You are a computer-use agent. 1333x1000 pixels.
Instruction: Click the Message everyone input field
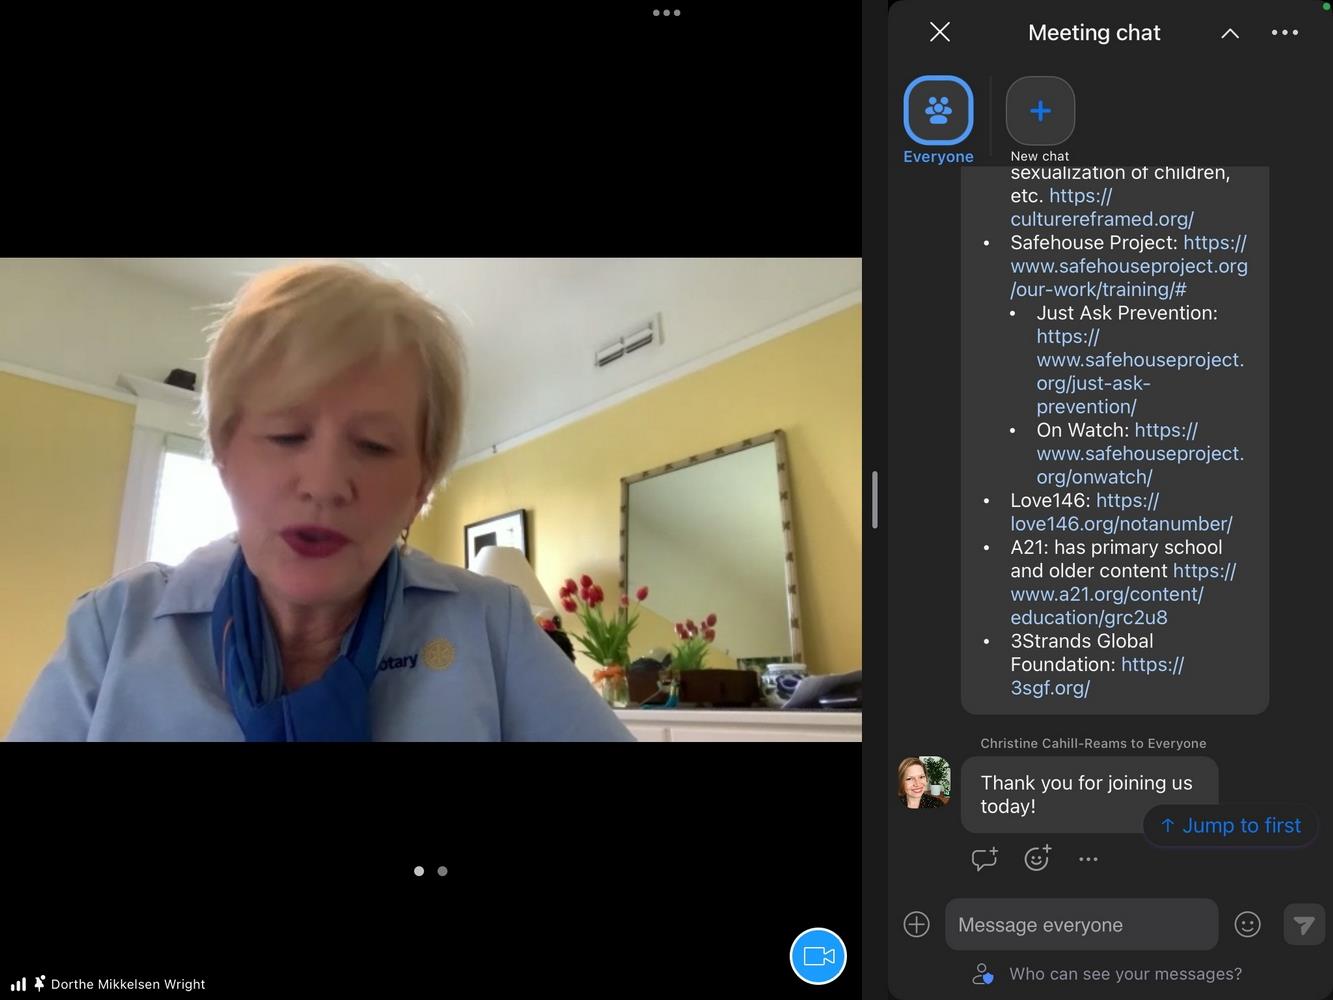1081,925
